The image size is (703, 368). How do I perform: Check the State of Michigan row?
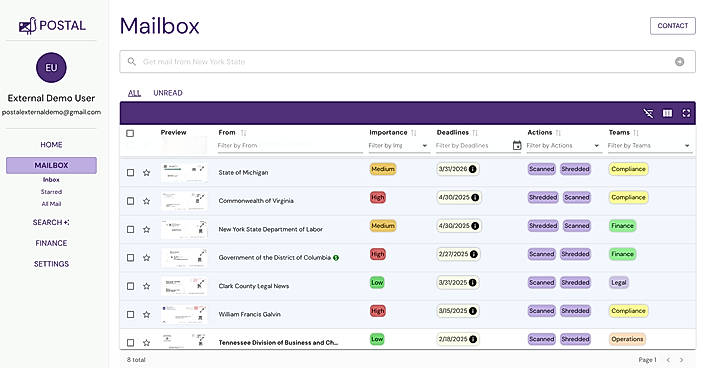(x=130, y=173)
